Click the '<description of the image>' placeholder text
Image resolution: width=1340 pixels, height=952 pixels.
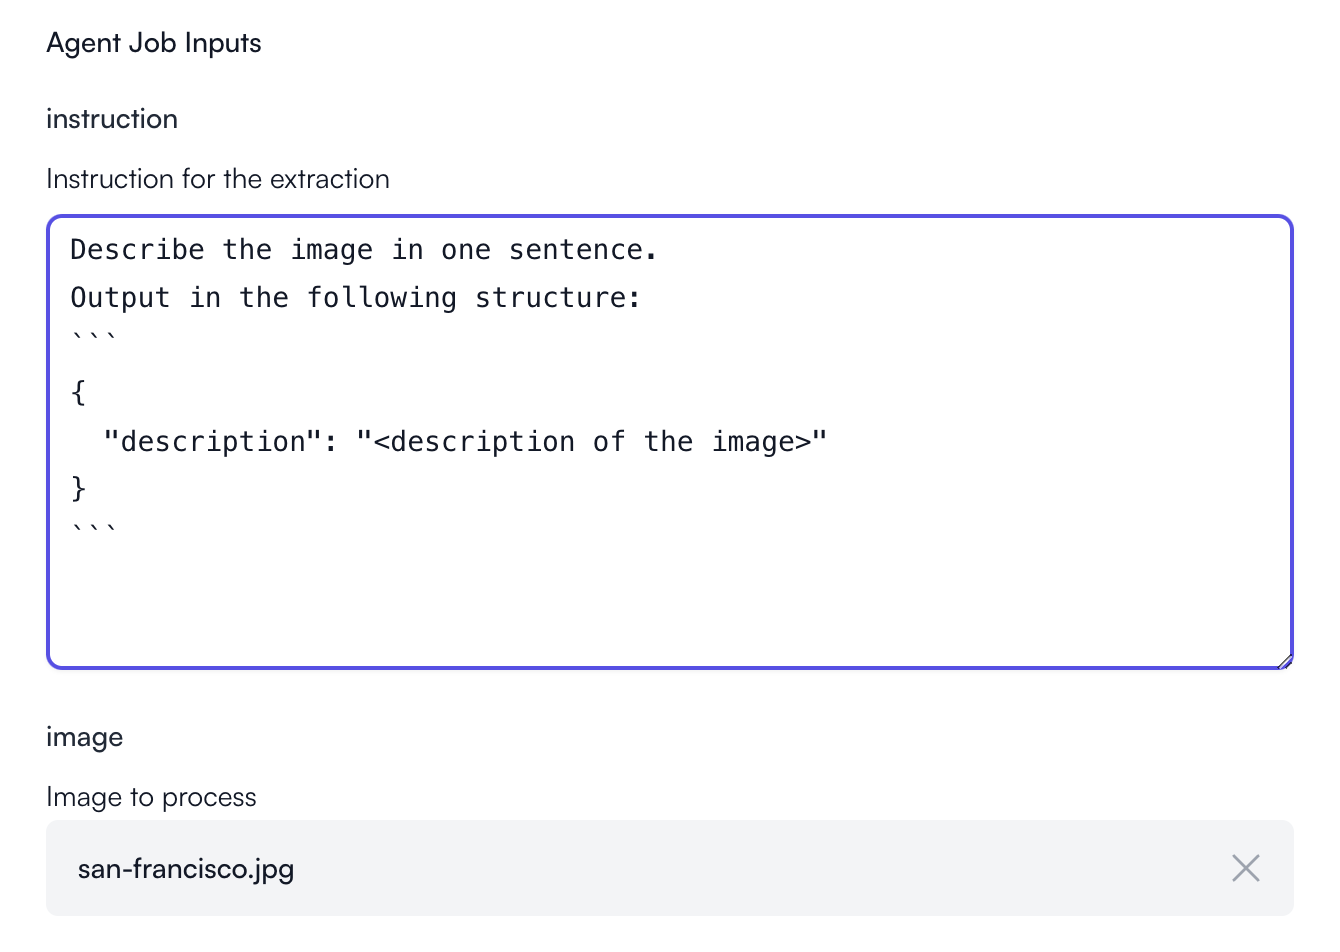[x=591, y=442]
